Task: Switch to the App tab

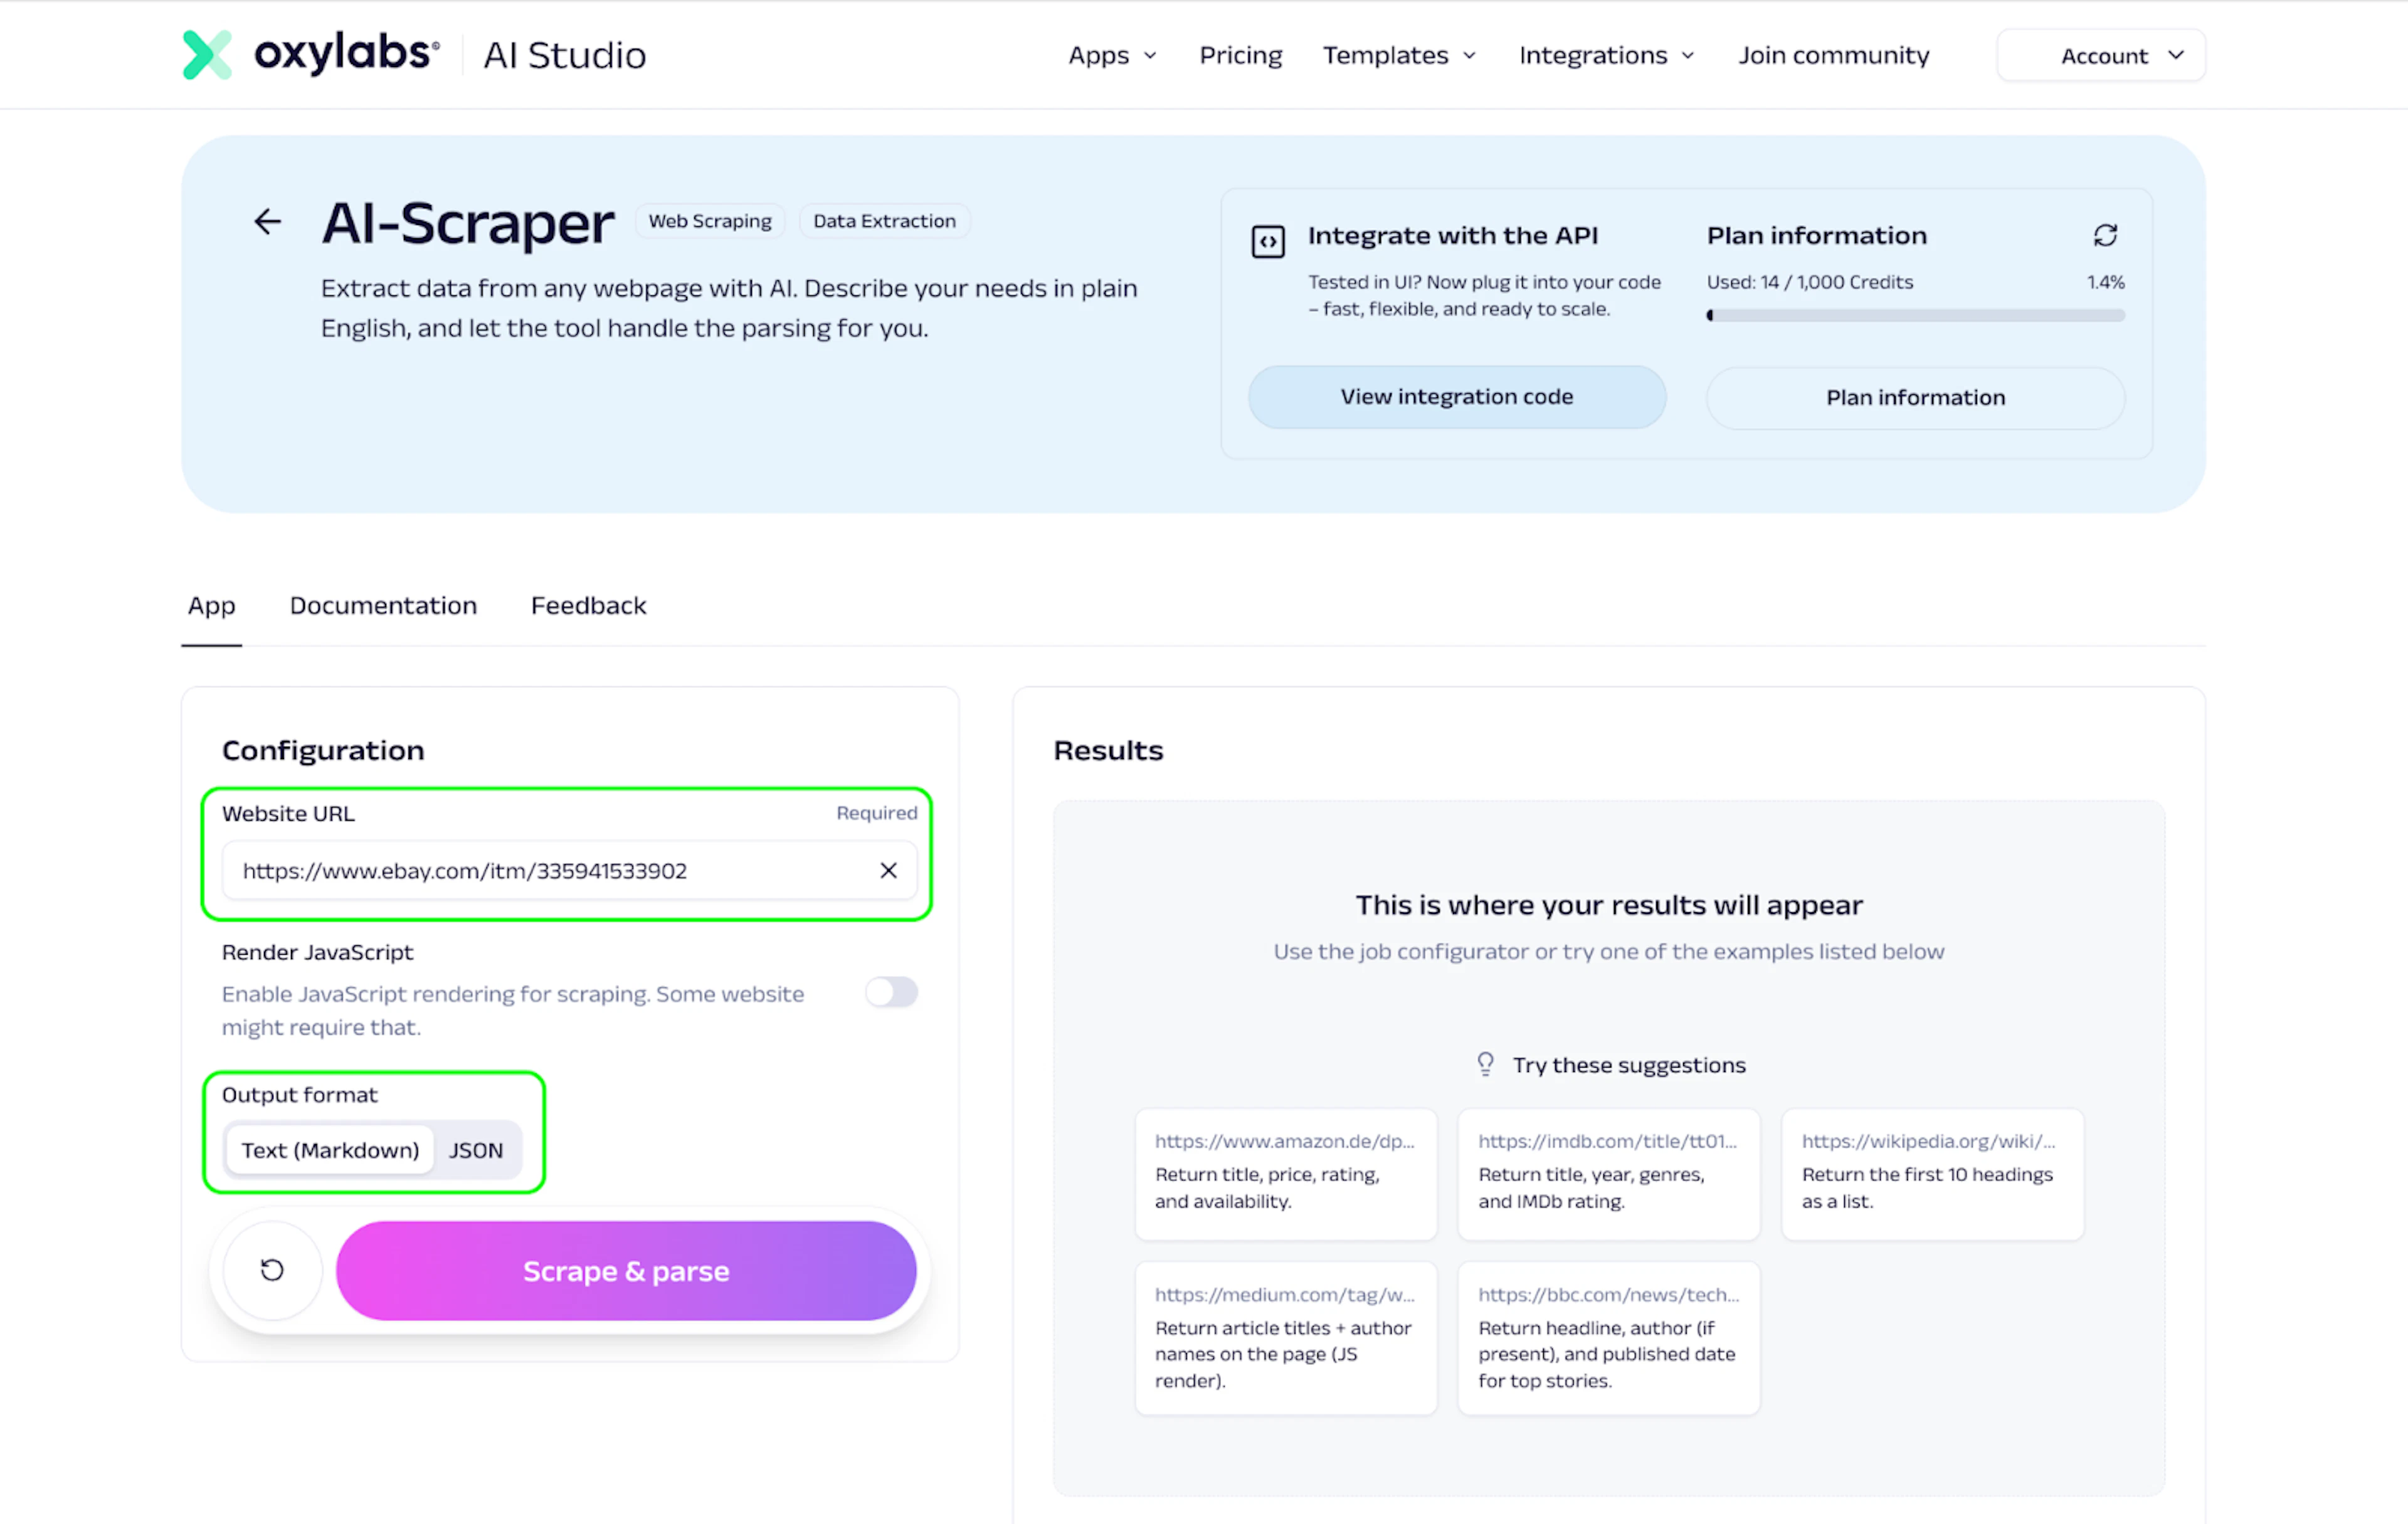Action: (212, 606)
